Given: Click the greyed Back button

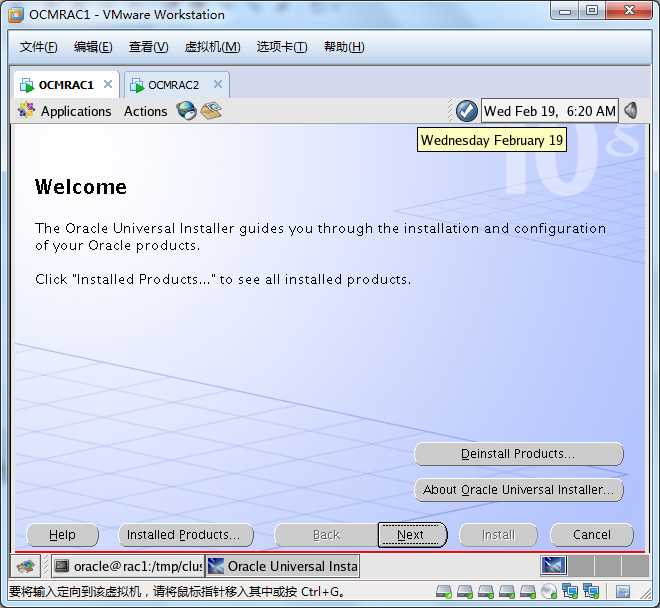Looking at the screenshot, I should [x=326, y=535].
